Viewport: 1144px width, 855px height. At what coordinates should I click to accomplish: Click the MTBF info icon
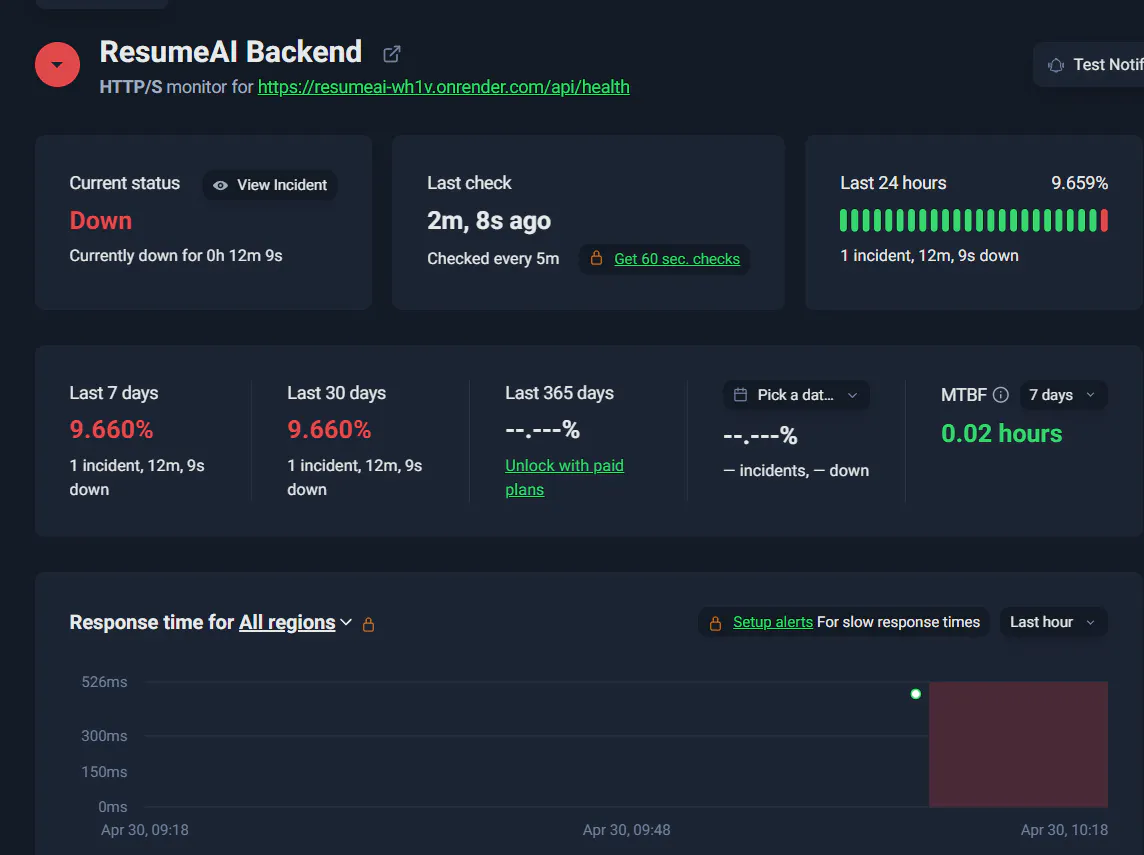pos(1001,395)
